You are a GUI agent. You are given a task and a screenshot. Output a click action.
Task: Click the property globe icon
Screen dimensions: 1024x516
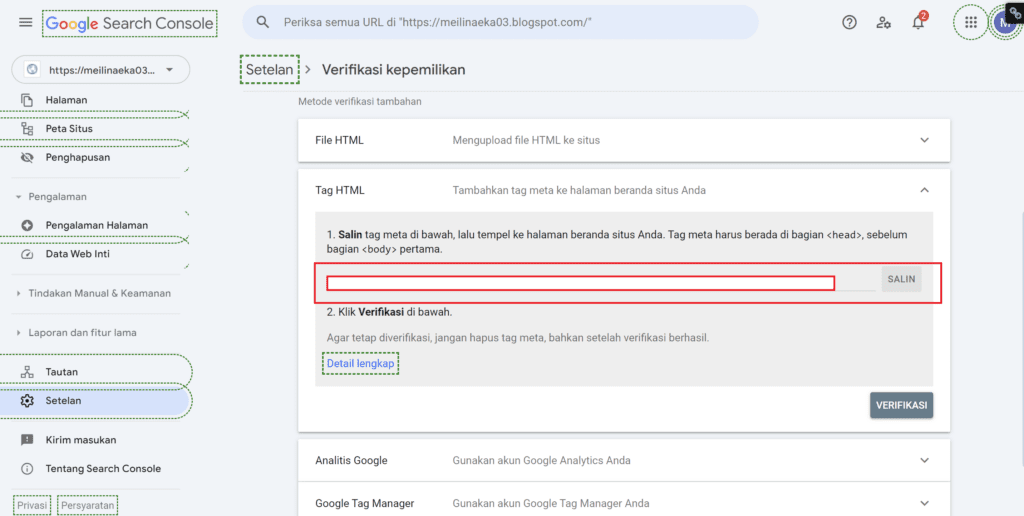[x=32, y=70]
